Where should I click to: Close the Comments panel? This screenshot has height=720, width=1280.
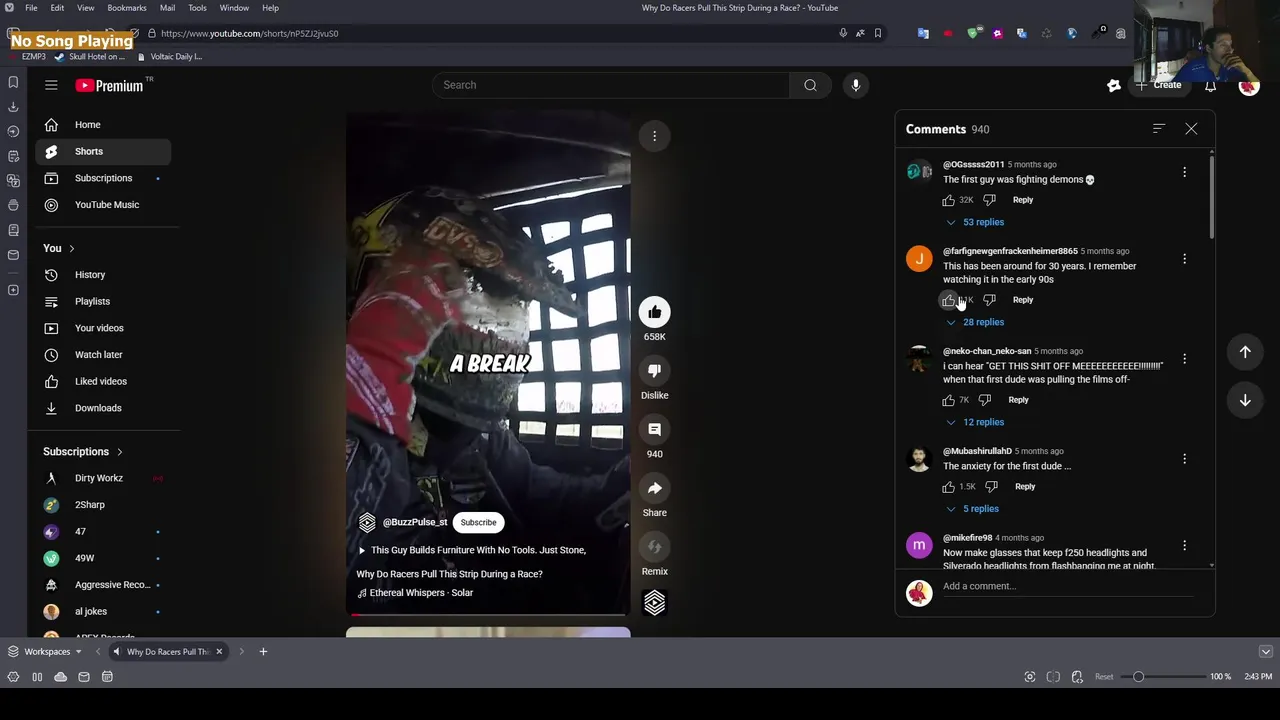pos(1191,129)
